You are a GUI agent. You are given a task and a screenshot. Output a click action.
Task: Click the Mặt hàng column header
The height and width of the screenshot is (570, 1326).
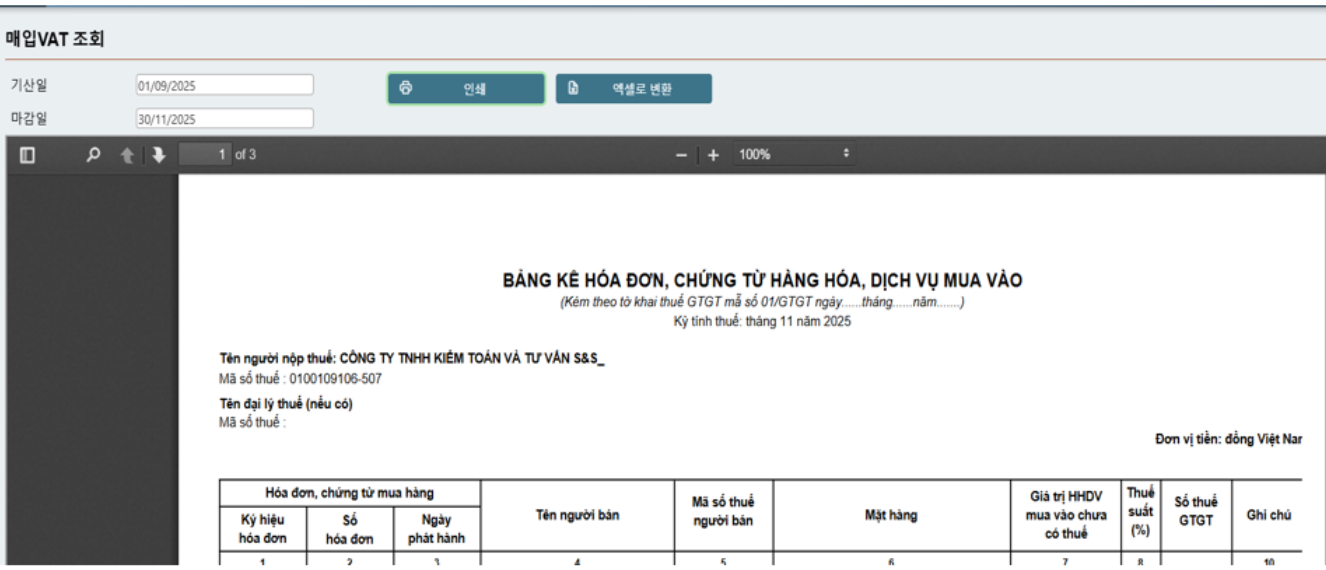tap(890, 515)
